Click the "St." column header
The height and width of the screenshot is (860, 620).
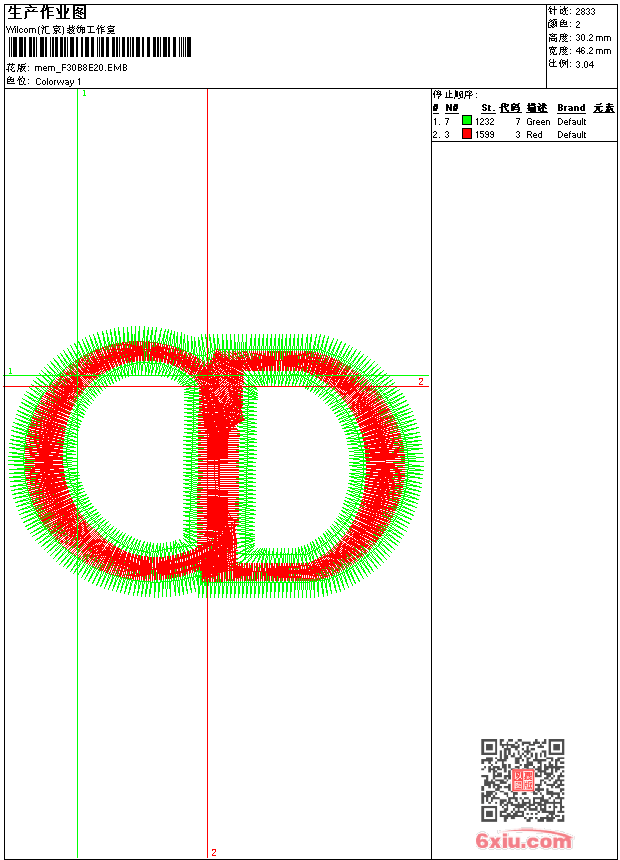coord(488,108)
